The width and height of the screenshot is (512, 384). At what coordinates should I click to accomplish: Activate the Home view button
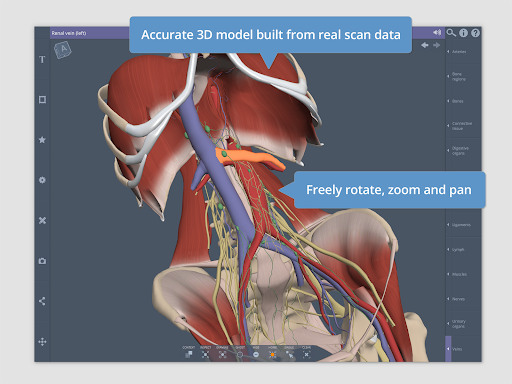click(272, 353)
